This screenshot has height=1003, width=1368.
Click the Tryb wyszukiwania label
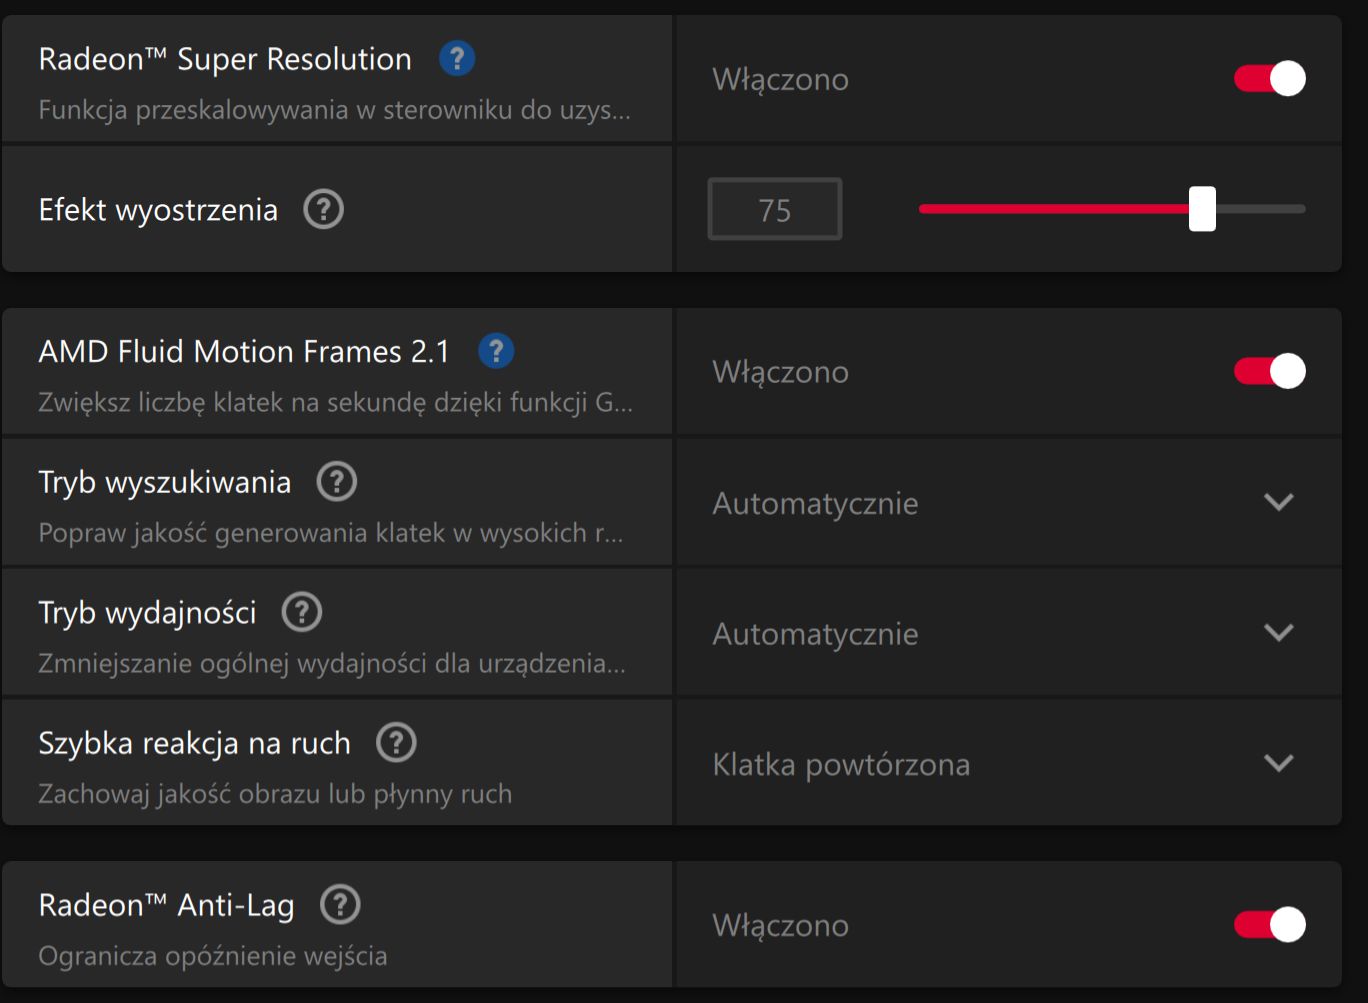(165, 483)
